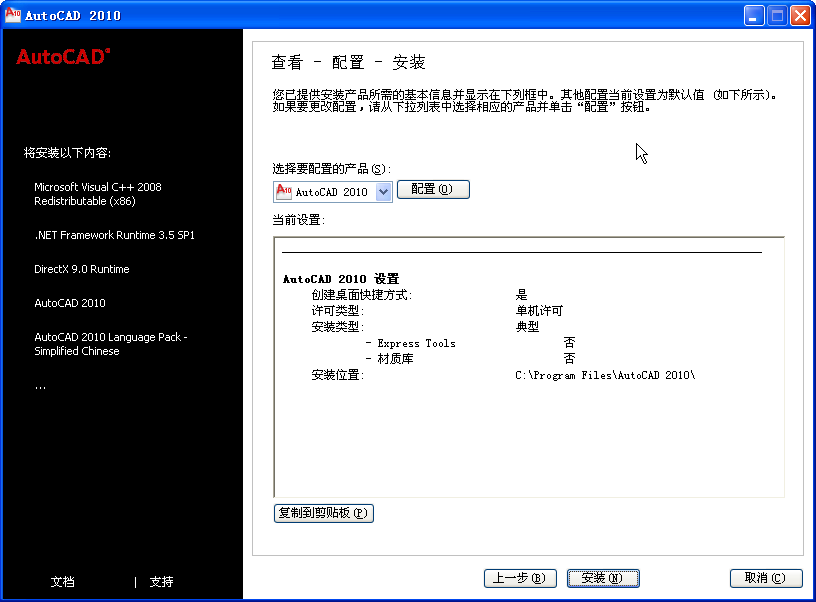This screenshot has height=602, width=816.
Task: Open the 文档 documentation link
Action: tap(62, 582)
